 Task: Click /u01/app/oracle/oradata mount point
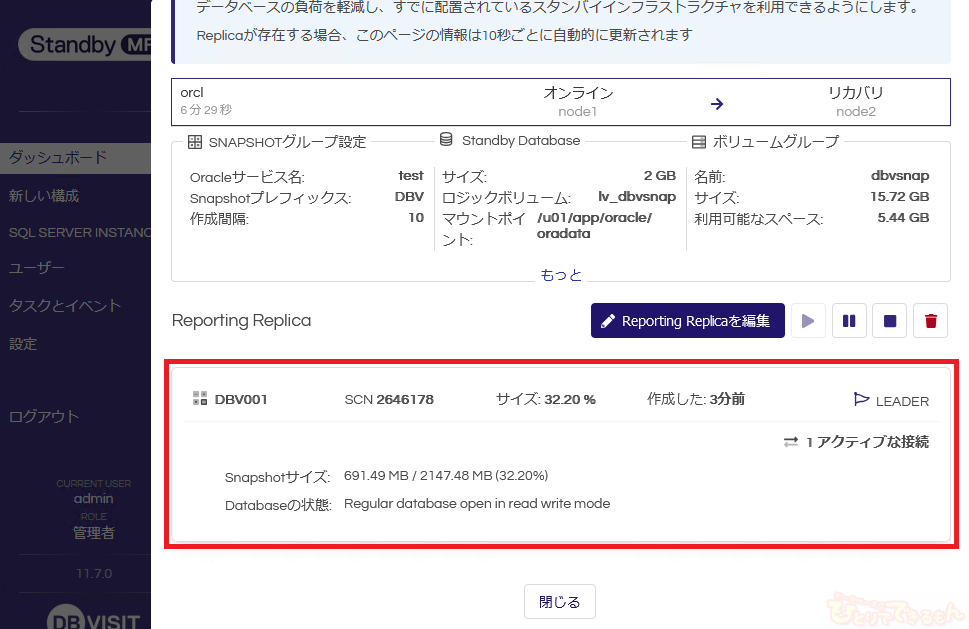click(594, 226)
